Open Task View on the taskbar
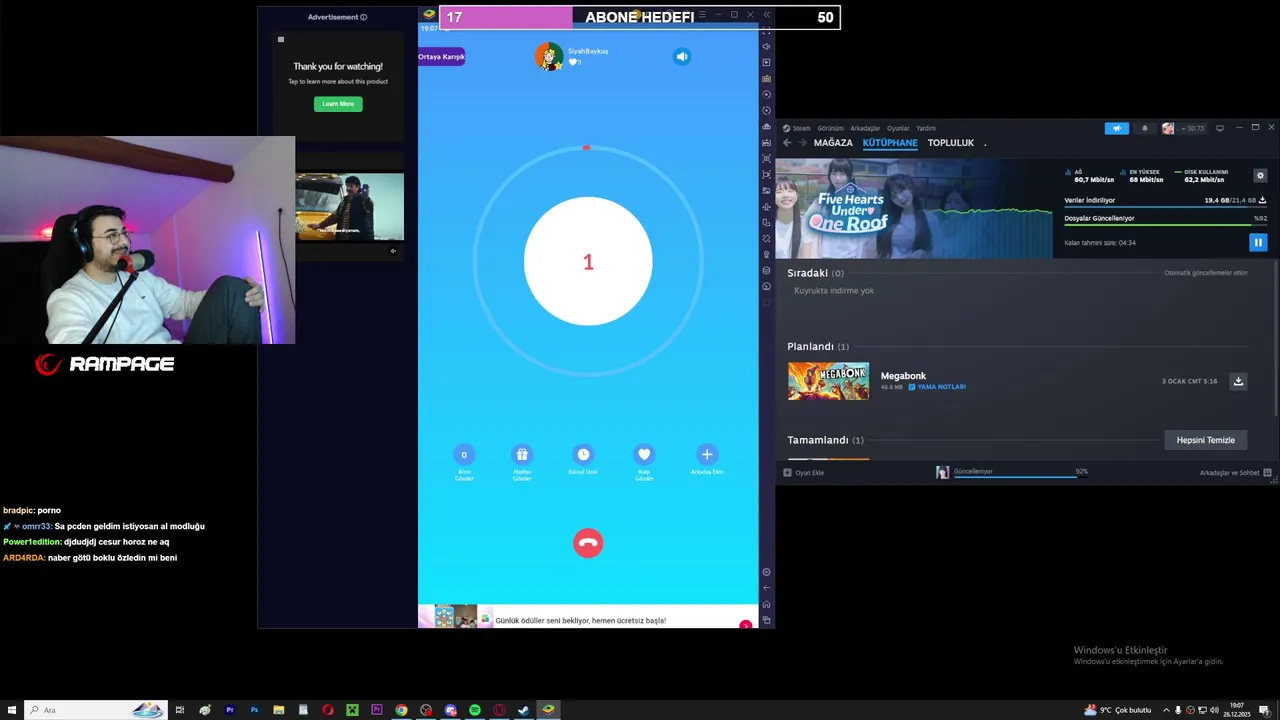This screenshot has height=720, width=1280. pyautogui.click(x=180, y=710)
